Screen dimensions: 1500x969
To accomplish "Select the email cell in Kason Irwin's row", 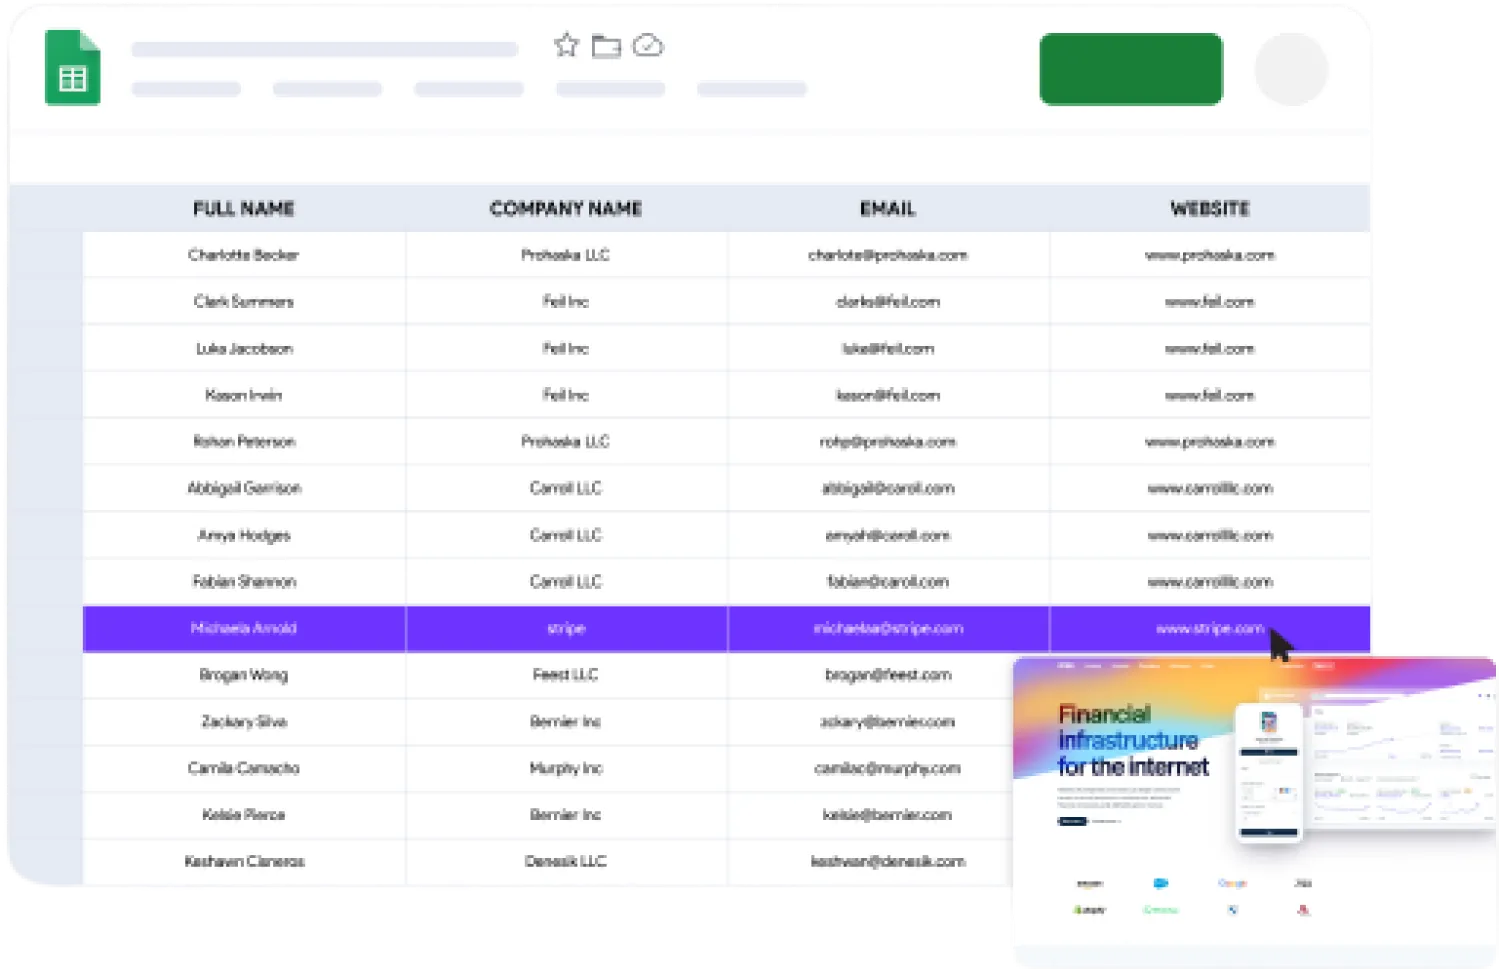I will click(x=888, y=395).
